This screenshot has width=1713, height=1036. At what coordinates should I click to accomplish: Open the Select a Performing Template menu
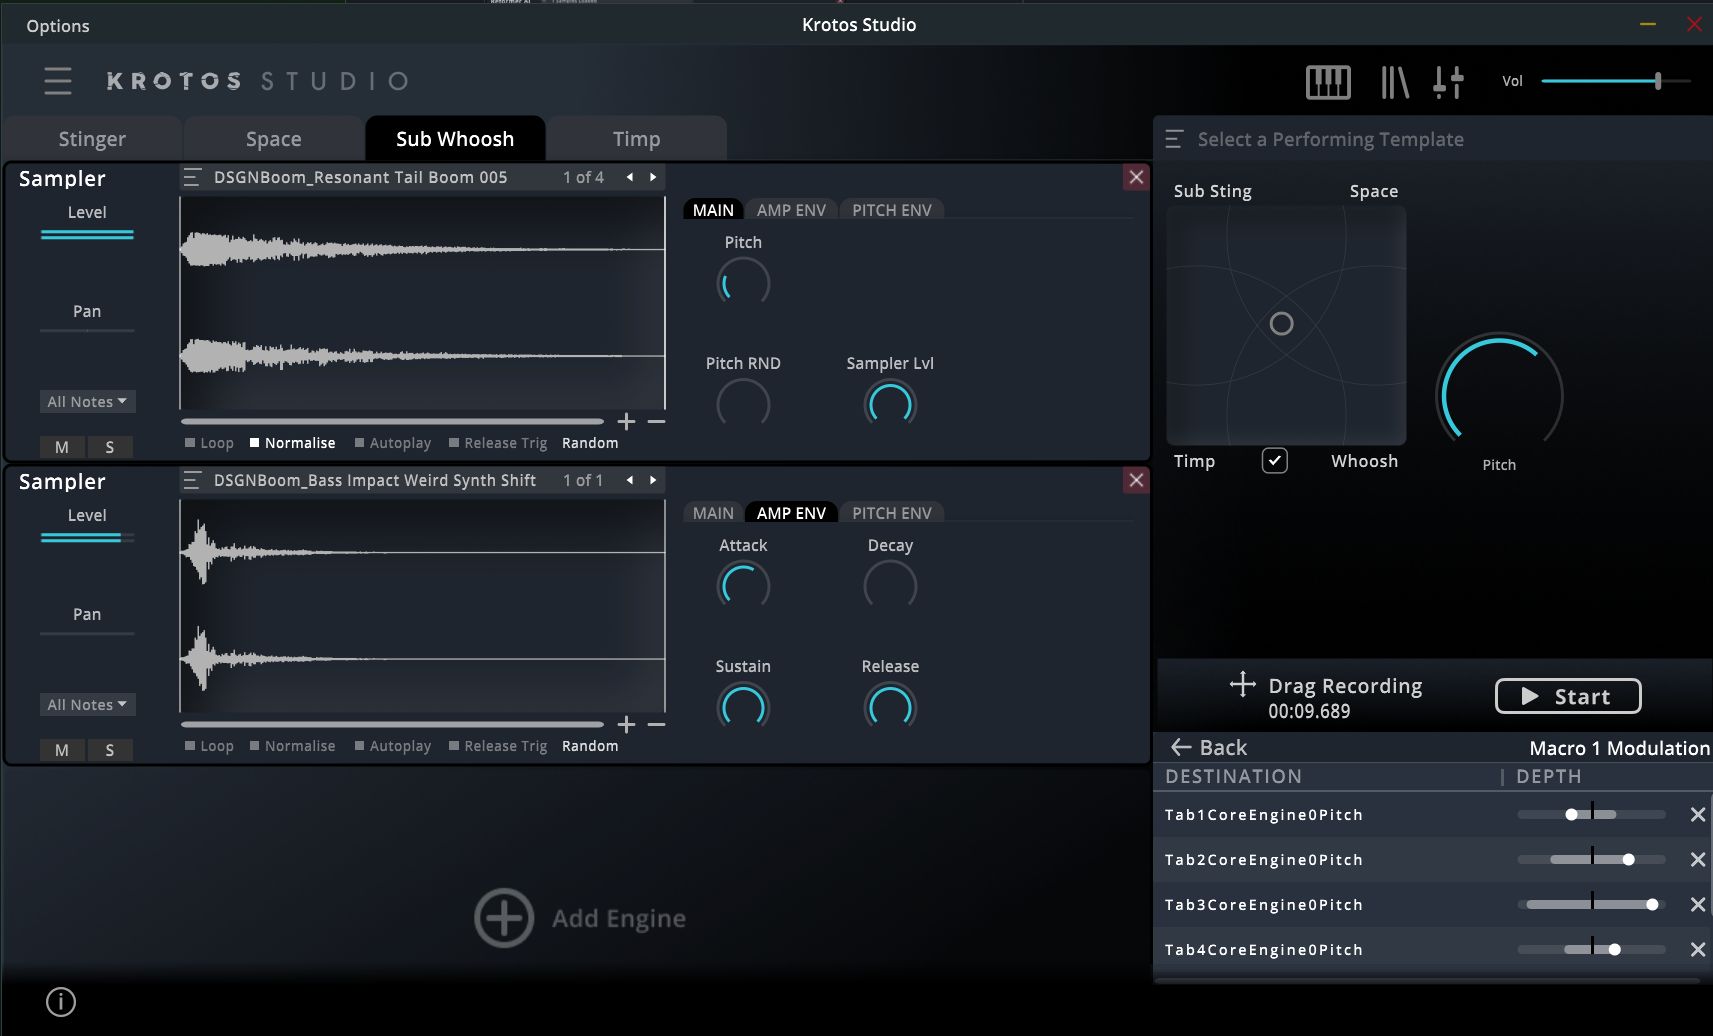click(x=1316, y=139)
